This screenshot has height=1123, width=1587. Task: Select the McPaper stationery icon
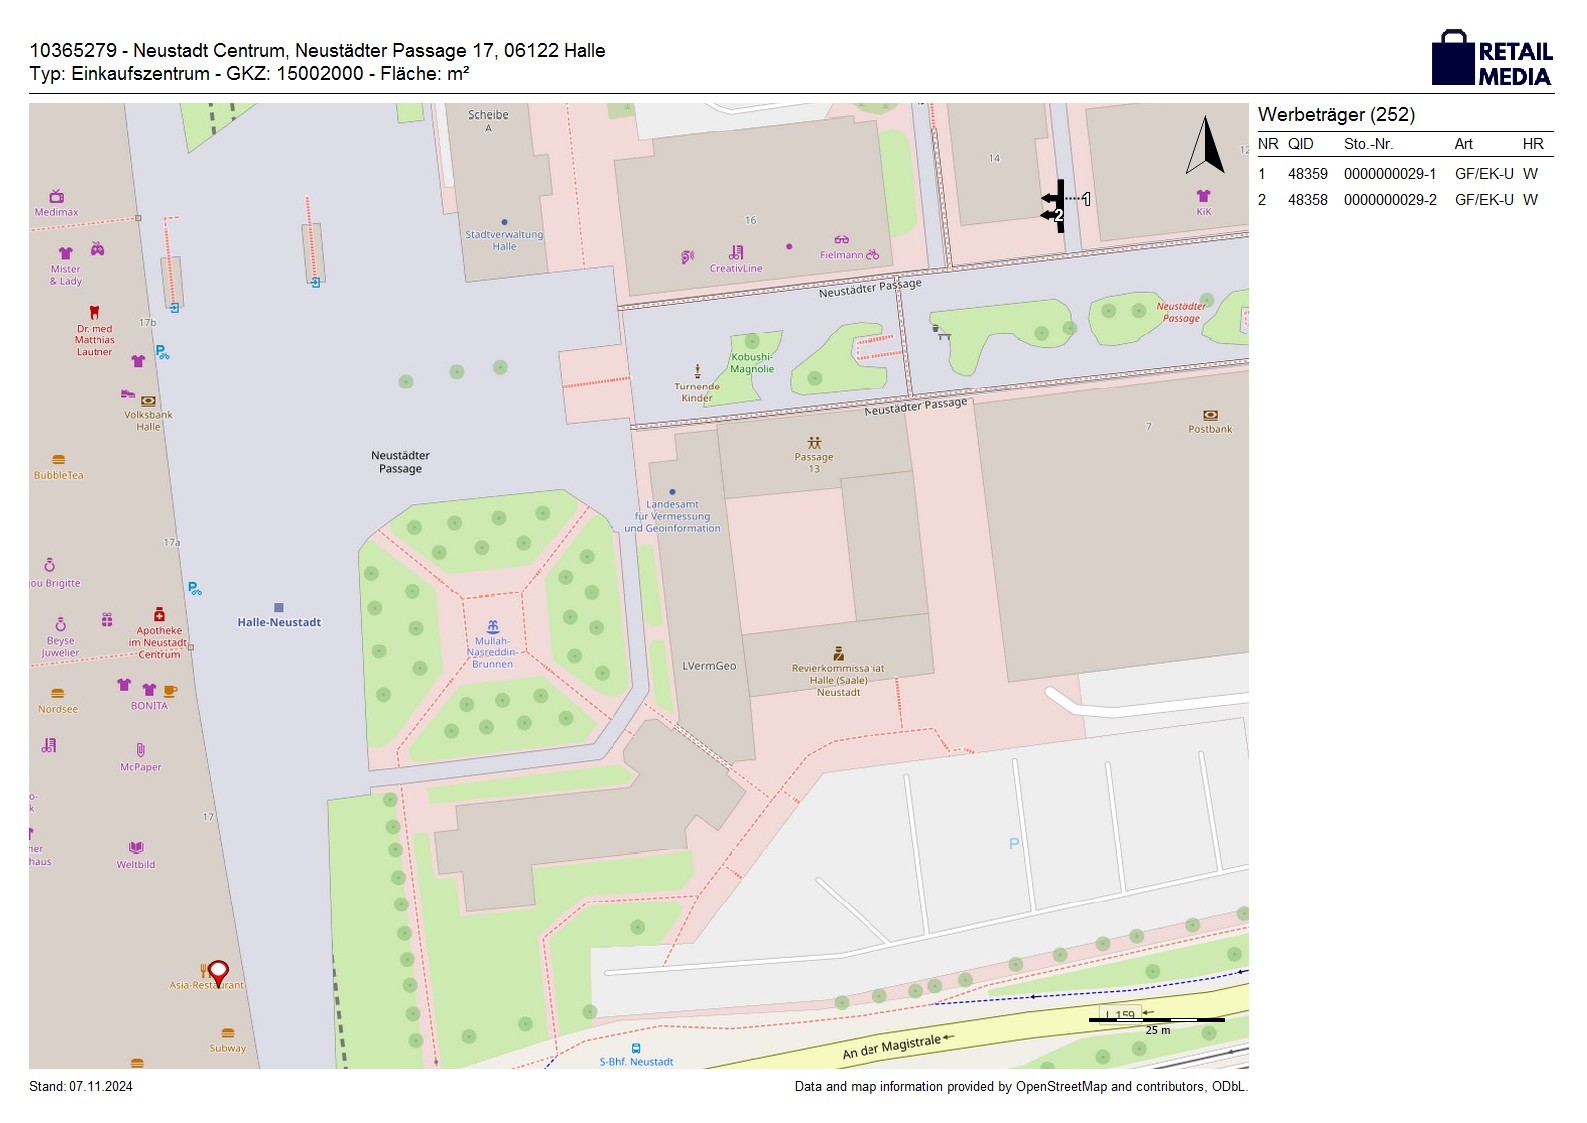point(141,750)
